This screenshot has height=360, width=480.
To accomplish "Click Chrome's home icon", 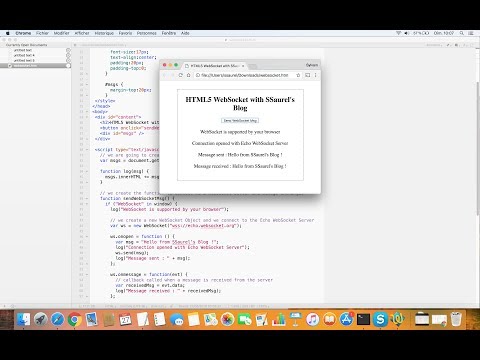I will click(188, 75).
